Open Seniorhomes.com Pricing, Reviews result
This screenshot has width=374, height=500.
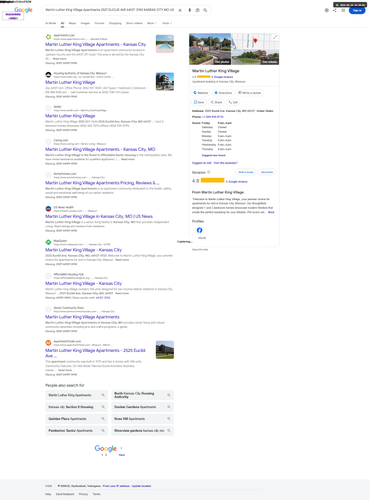coord(102,183)
